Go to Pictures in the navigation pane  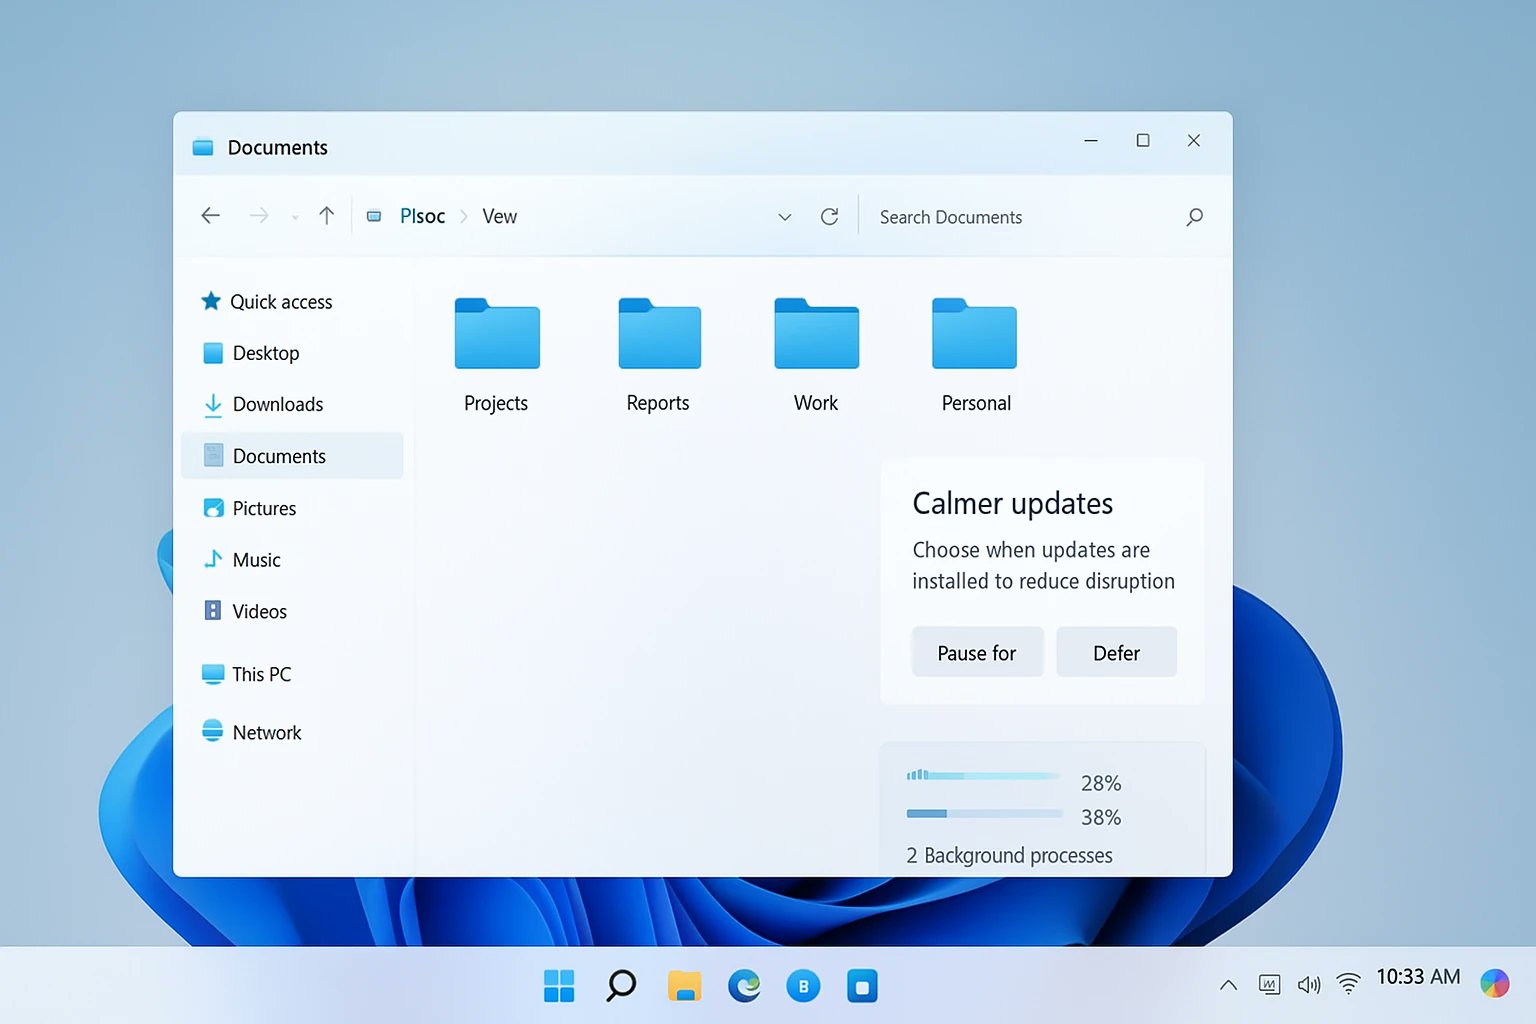[264, 509]
